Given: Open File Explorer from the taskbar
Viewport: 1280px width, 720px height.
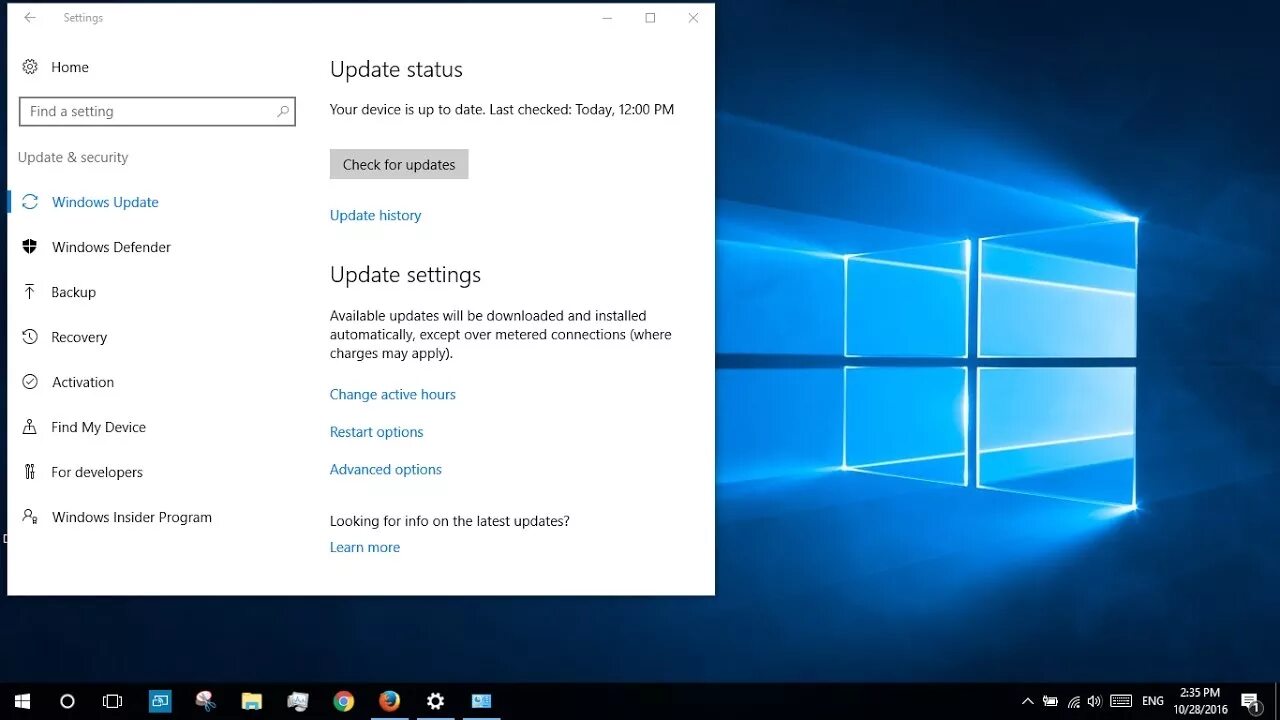Looking at the screenshot, I should (252, 701).
